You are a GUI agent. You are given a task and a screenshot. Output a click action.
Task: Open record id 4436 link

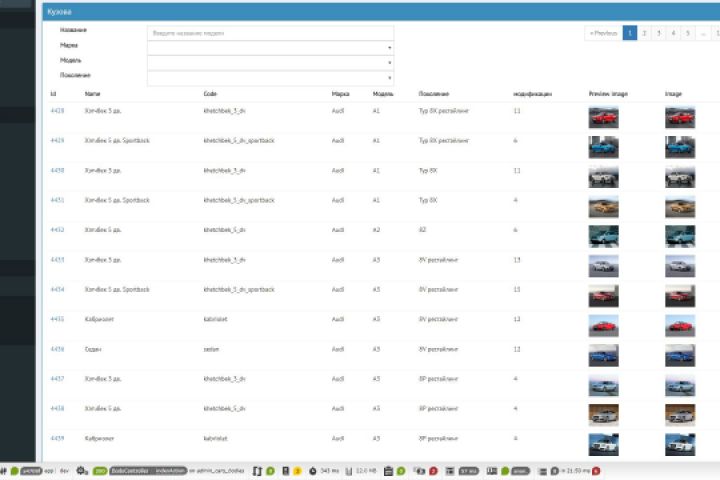pyautogui.click(x=57, y=349)
